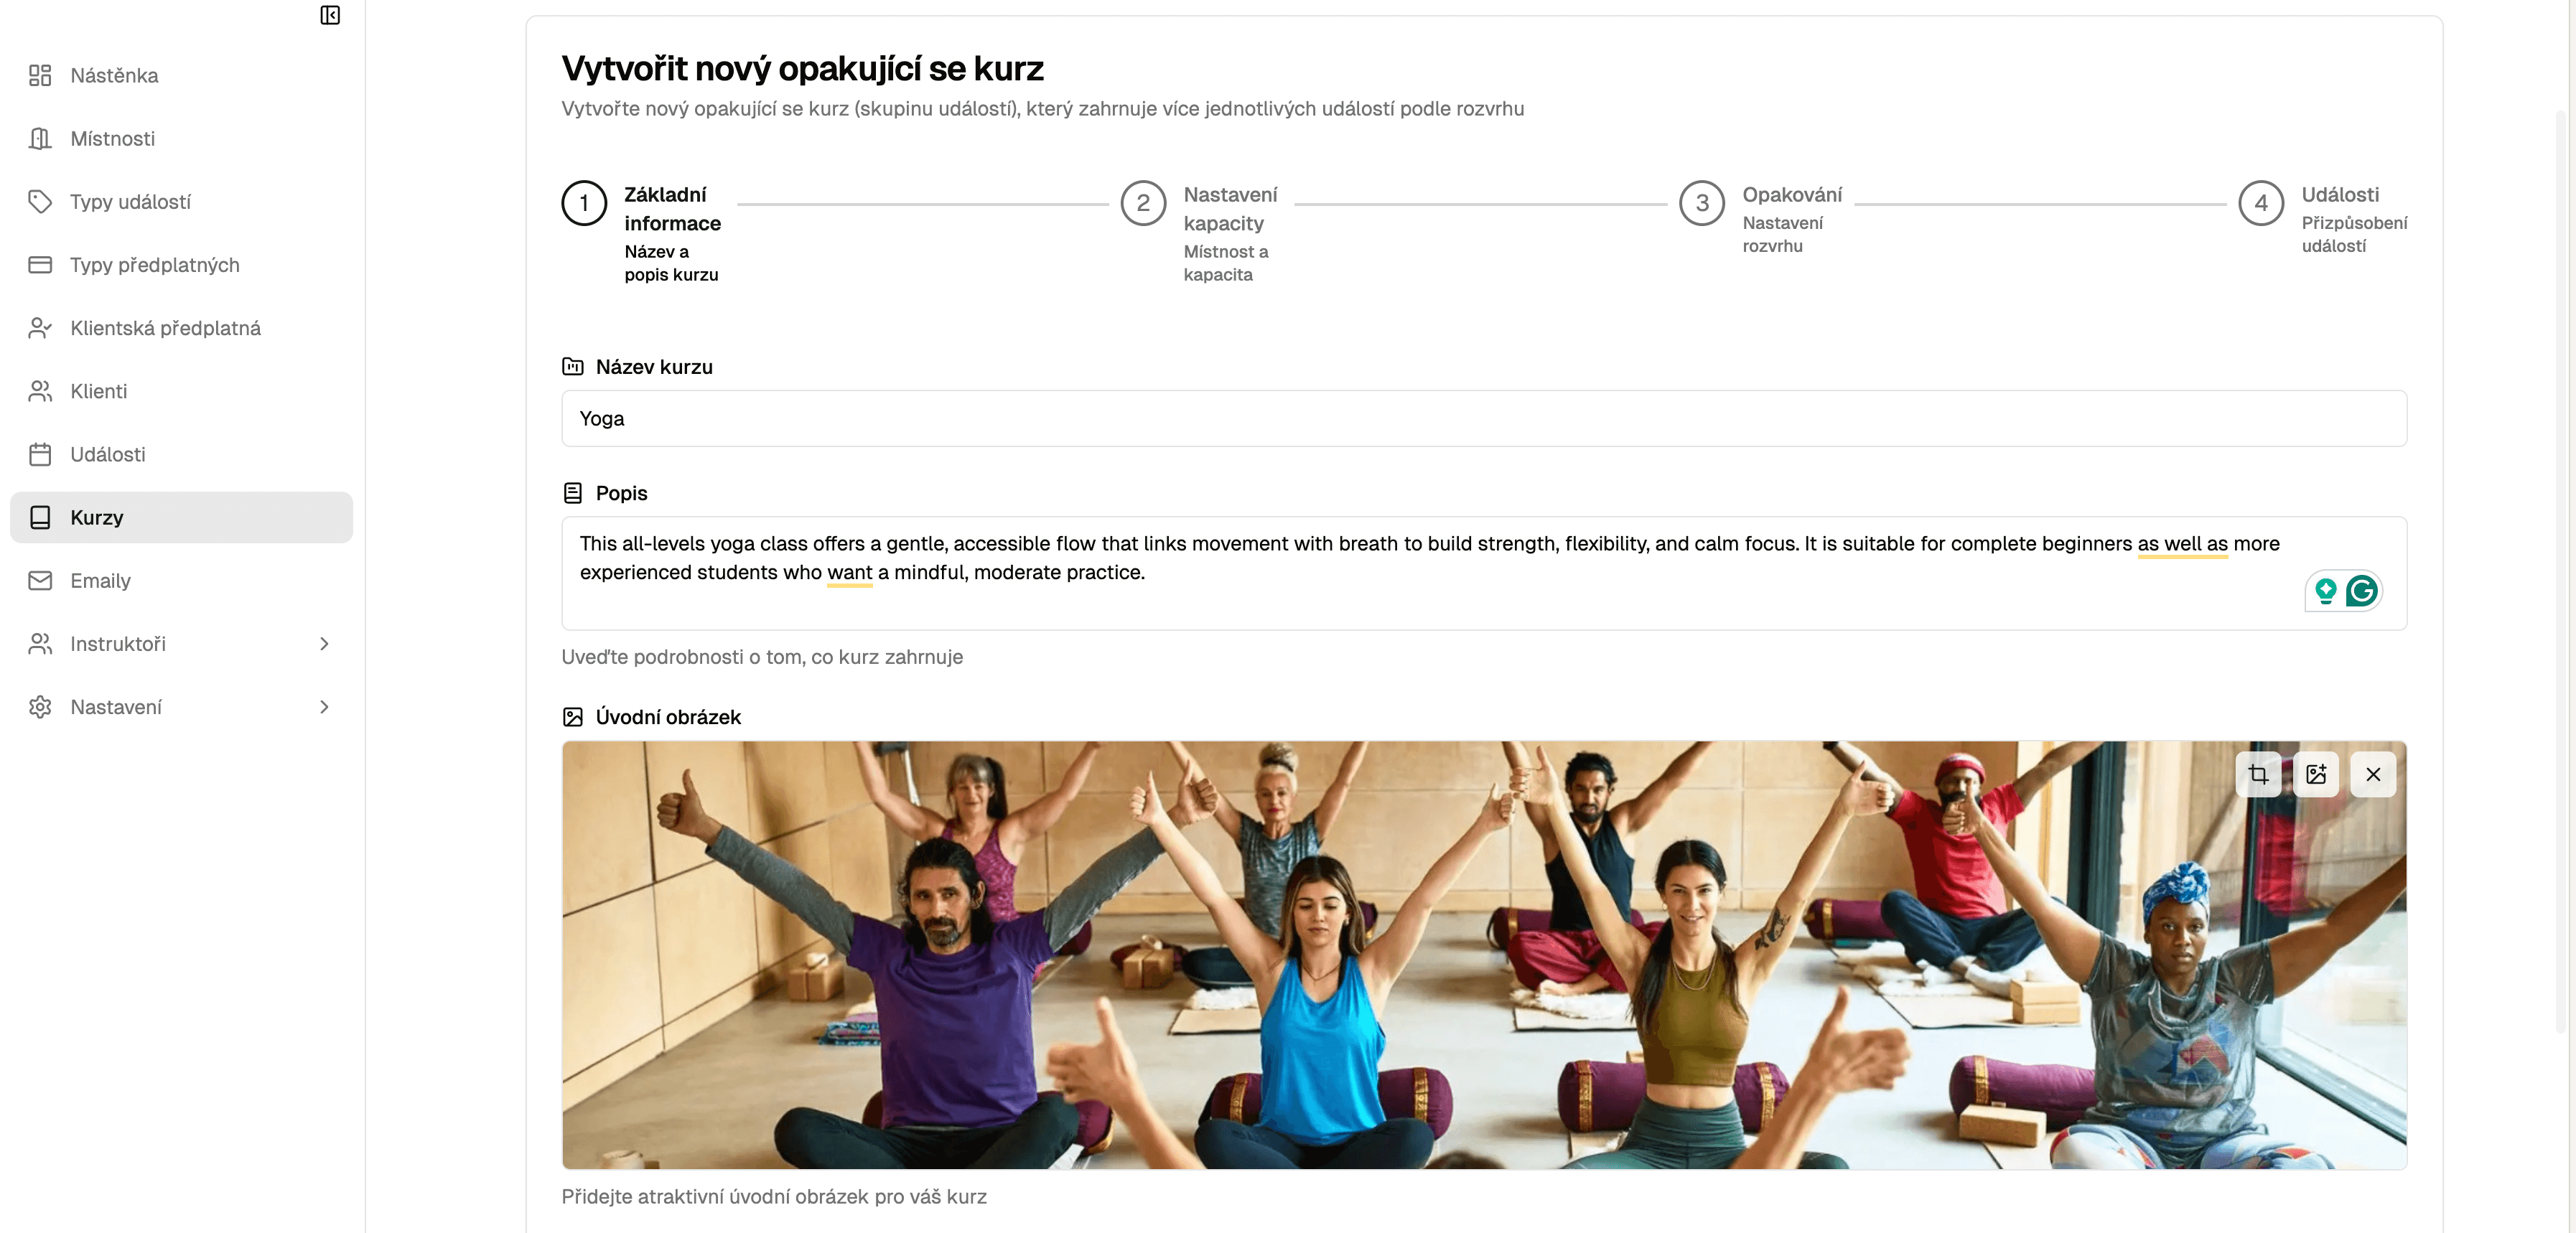
Task: Click into the Popis description textarea
Action: tap(1484, 573)
